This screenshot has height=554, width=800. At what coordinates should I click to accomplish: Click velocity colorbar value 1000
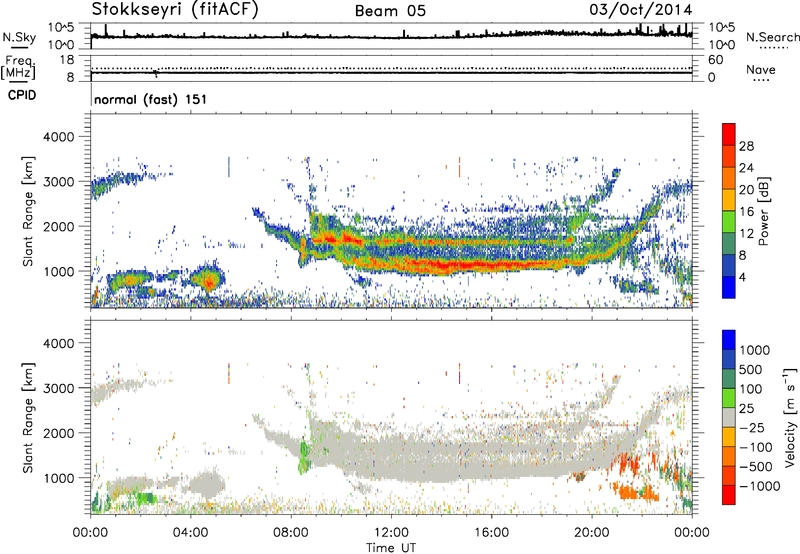755,350
